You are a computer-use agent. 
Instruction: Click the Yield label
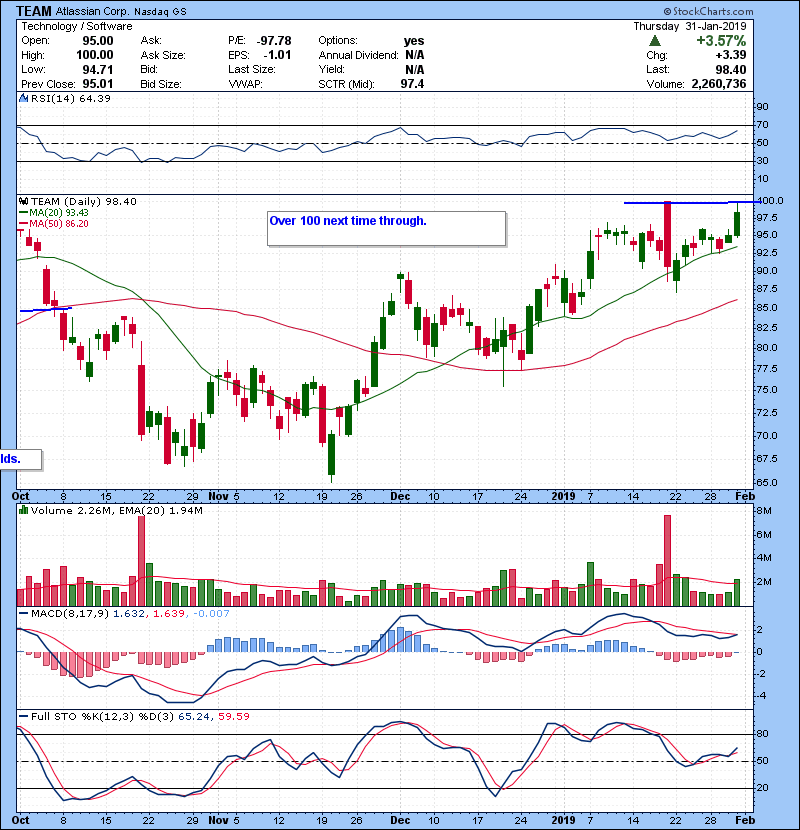pos(331,69)
